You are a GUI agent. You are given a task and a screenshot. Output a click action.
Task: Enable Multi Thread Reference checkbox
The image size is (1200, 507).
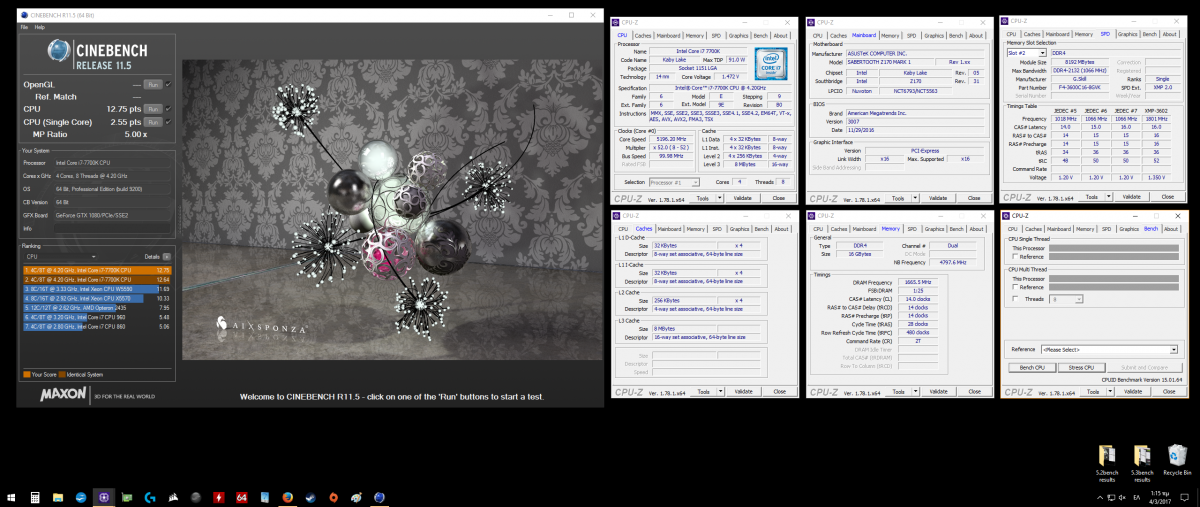pos(1015,287)
